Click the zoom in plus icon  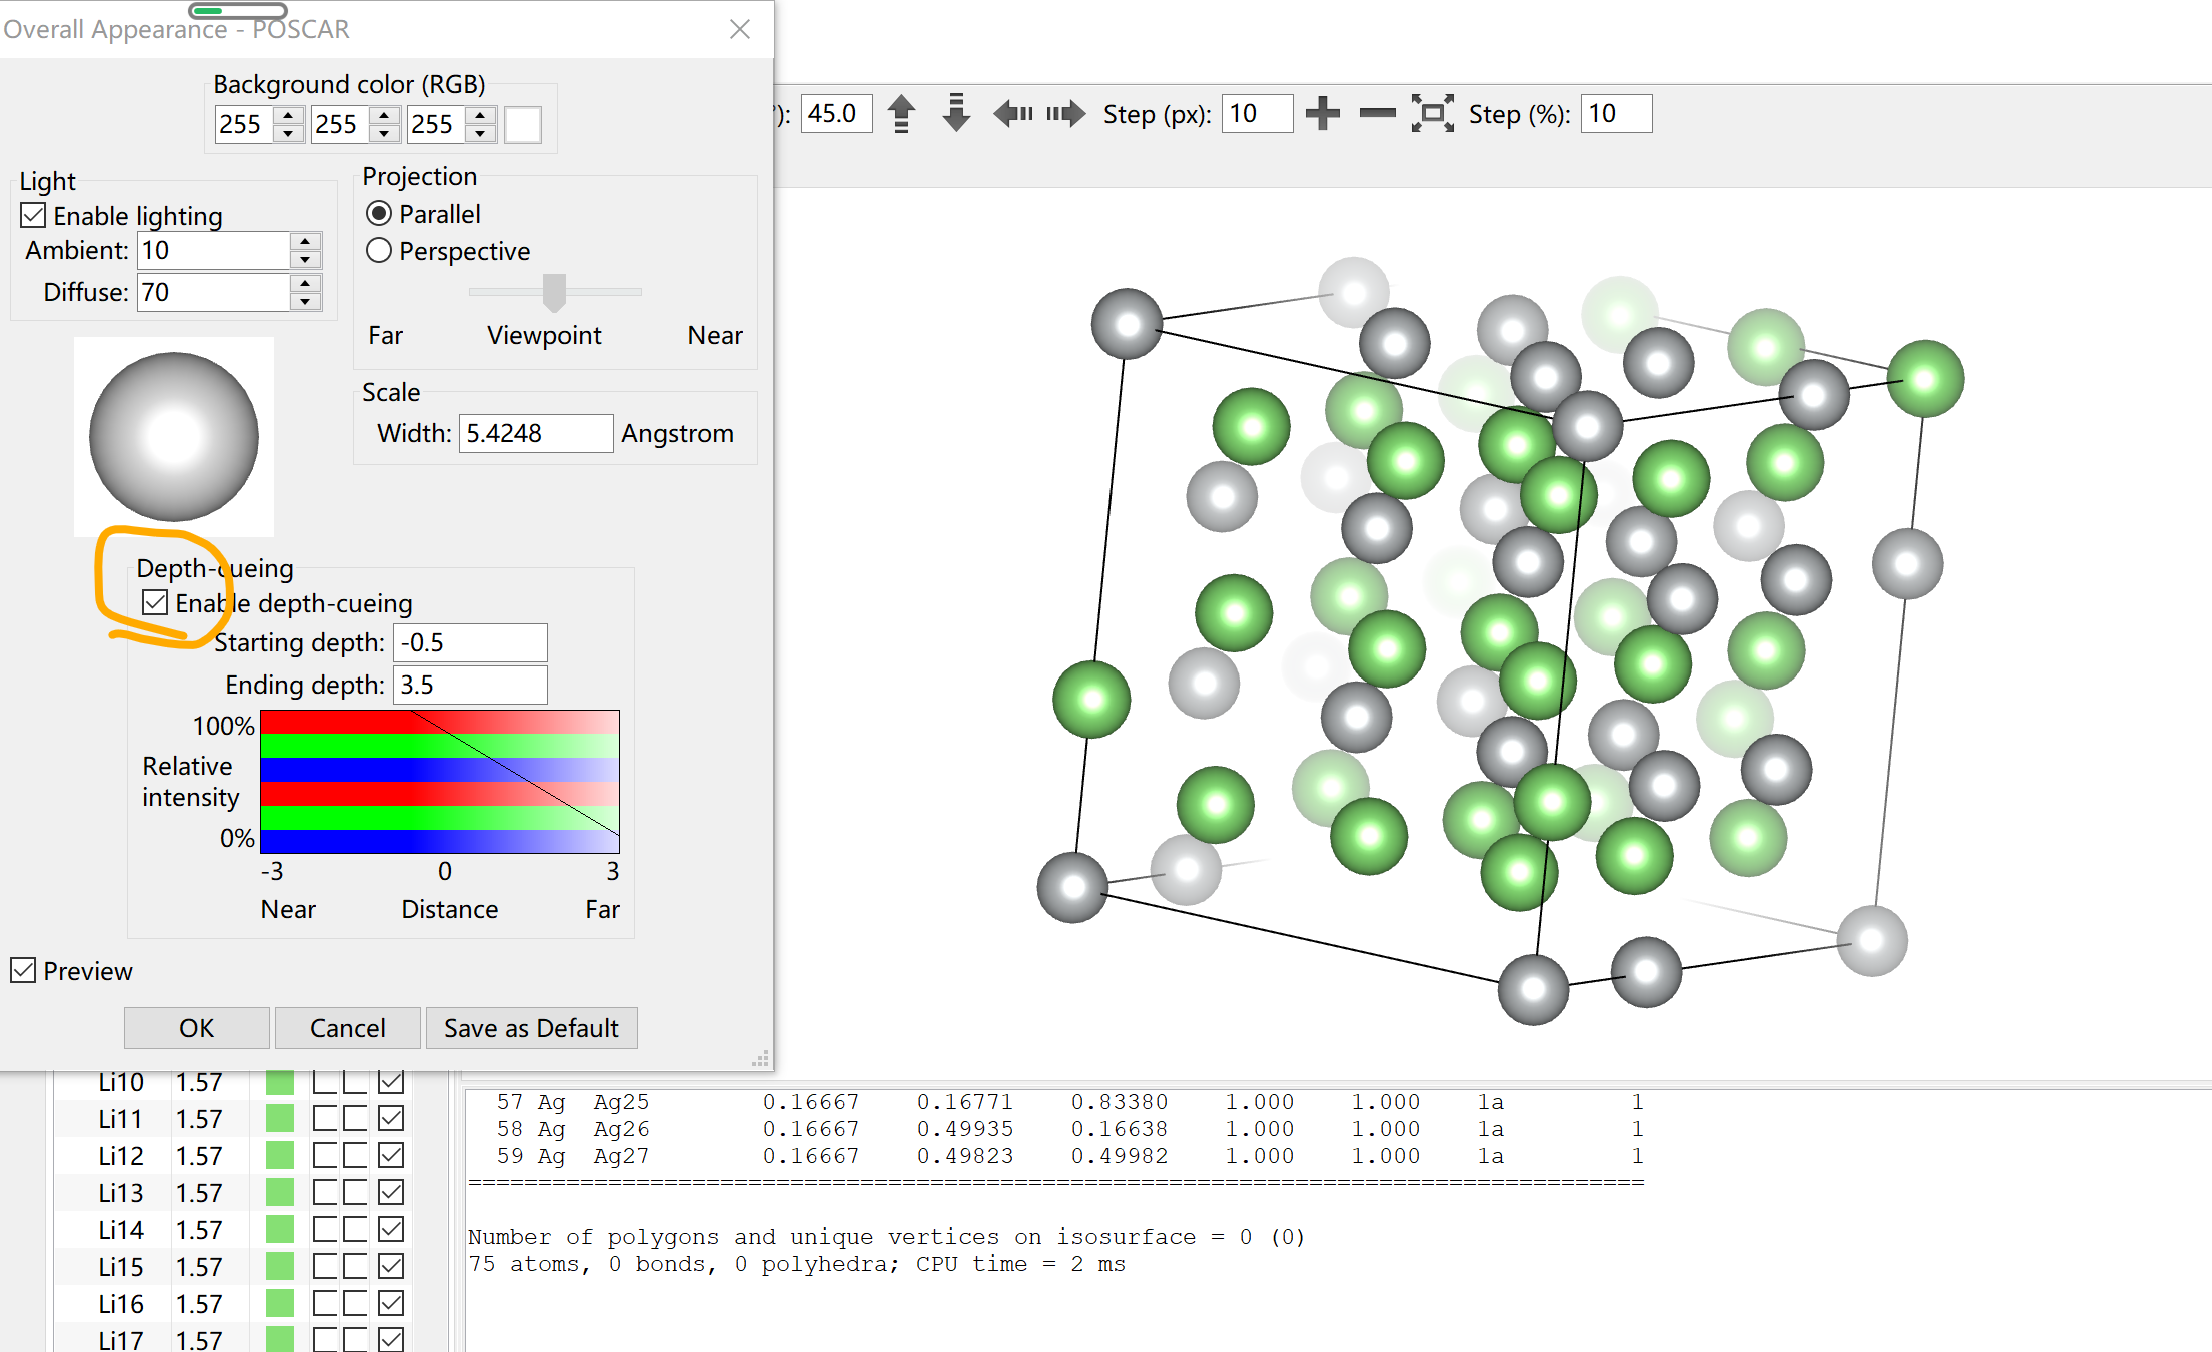point(1322,113)
